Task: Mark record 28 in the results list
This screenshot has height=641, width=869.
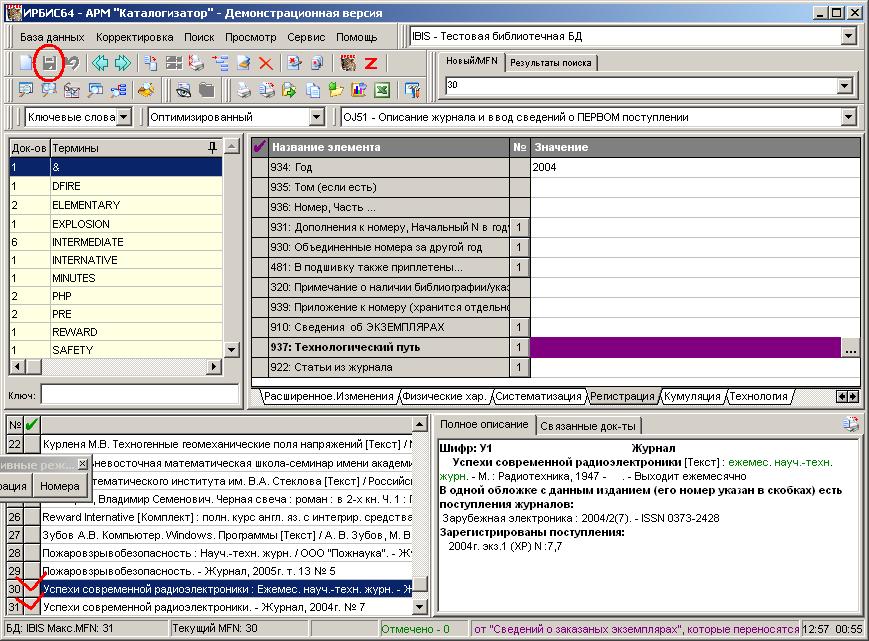Action: click(32, 553)
